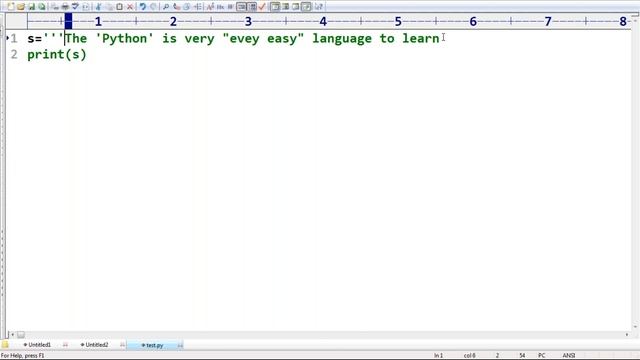This screenshot has height=360, width=640.
Task: Click the word 'language' in line 1
Action: coord(342,38)
